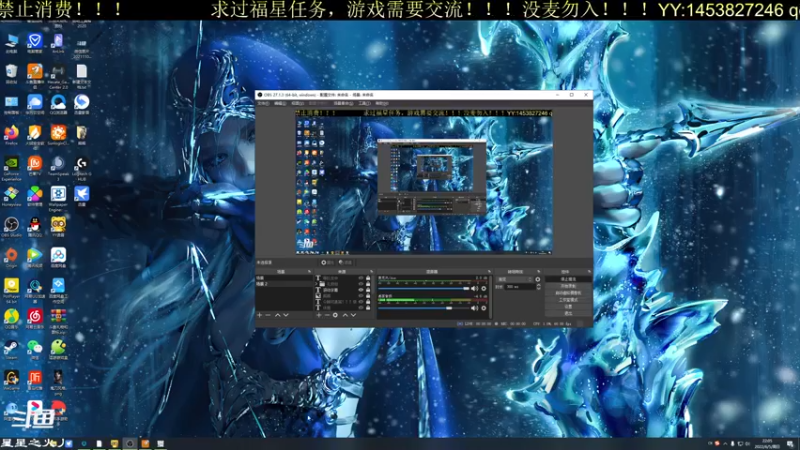Open the 视图 (View) menu in OBS
Viewport: 800px width, 450px height.
pos(297,103)
